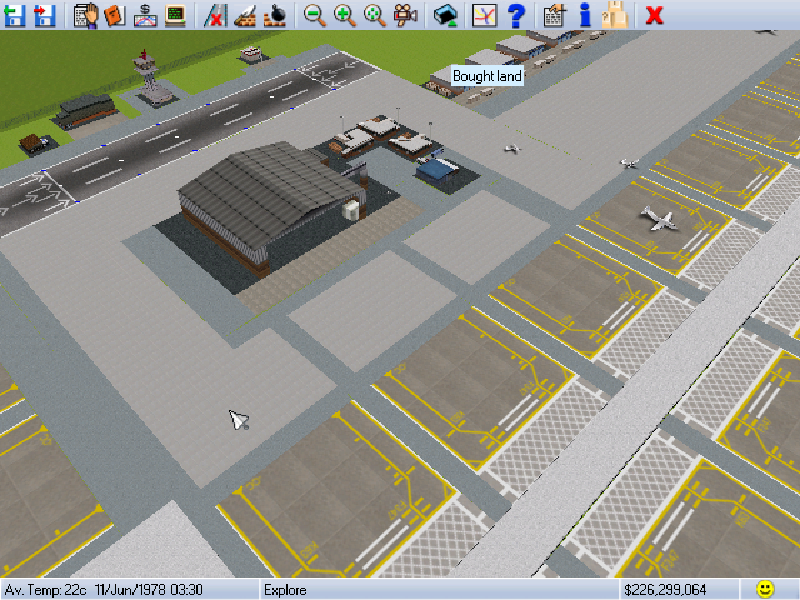The height and width of the screenshot is (600, 800).
Task: Click the air traffic control tower
Action: 148,78
